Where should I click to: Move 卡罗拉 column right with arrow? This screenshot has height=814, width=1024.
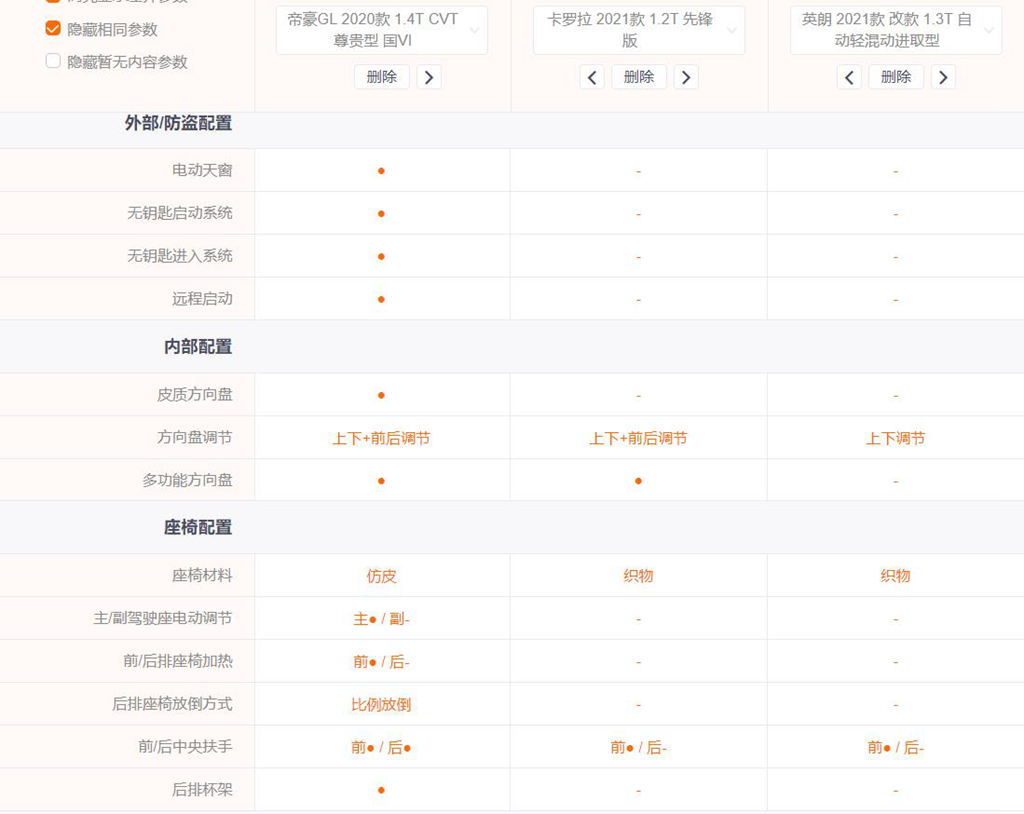[x=686, y=77]
